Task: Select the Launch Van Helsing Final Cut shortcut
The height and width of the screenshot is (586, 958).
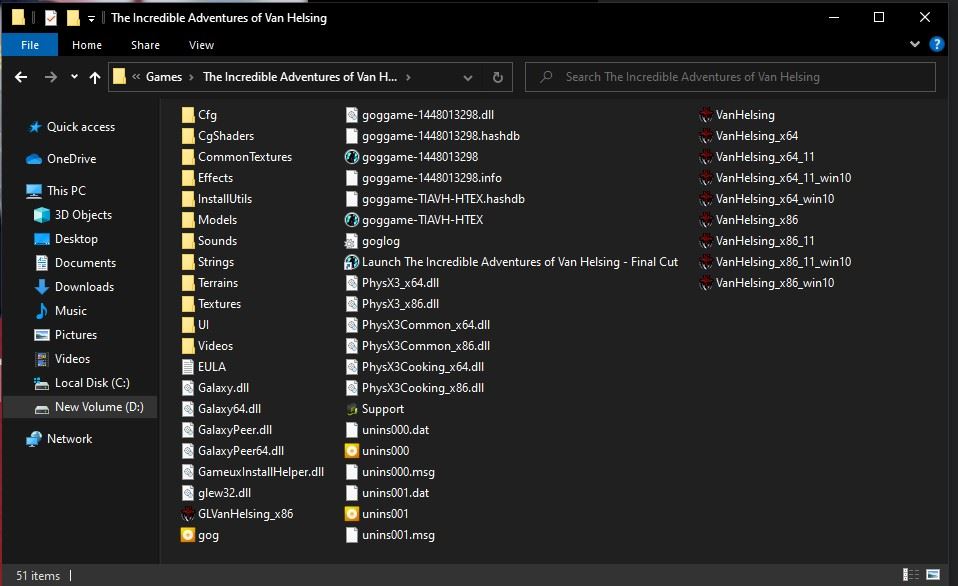Action: click(x=352, y=262)
